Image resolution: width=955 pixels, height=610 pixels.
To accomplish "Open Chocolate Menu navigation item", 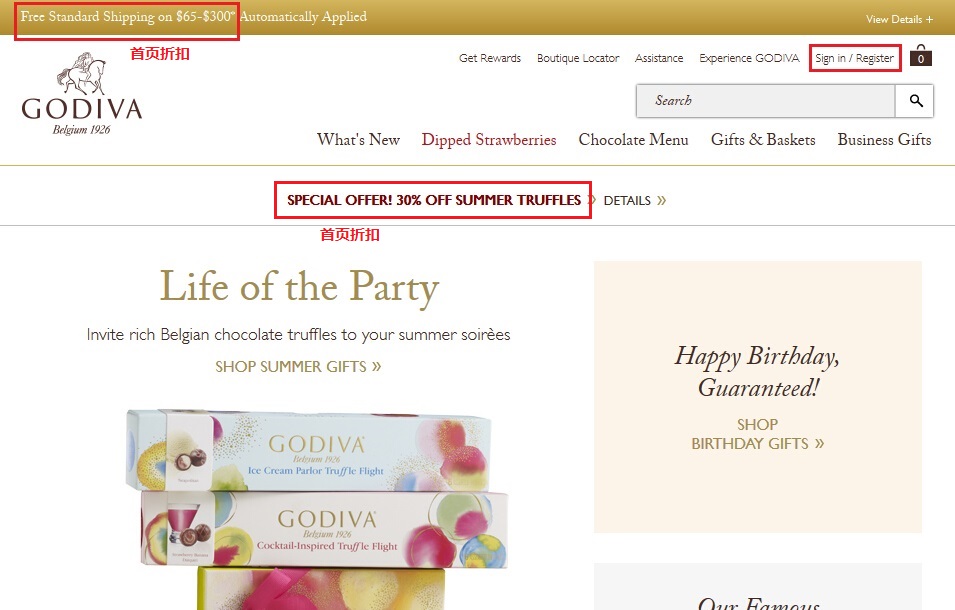I will 633,139.
